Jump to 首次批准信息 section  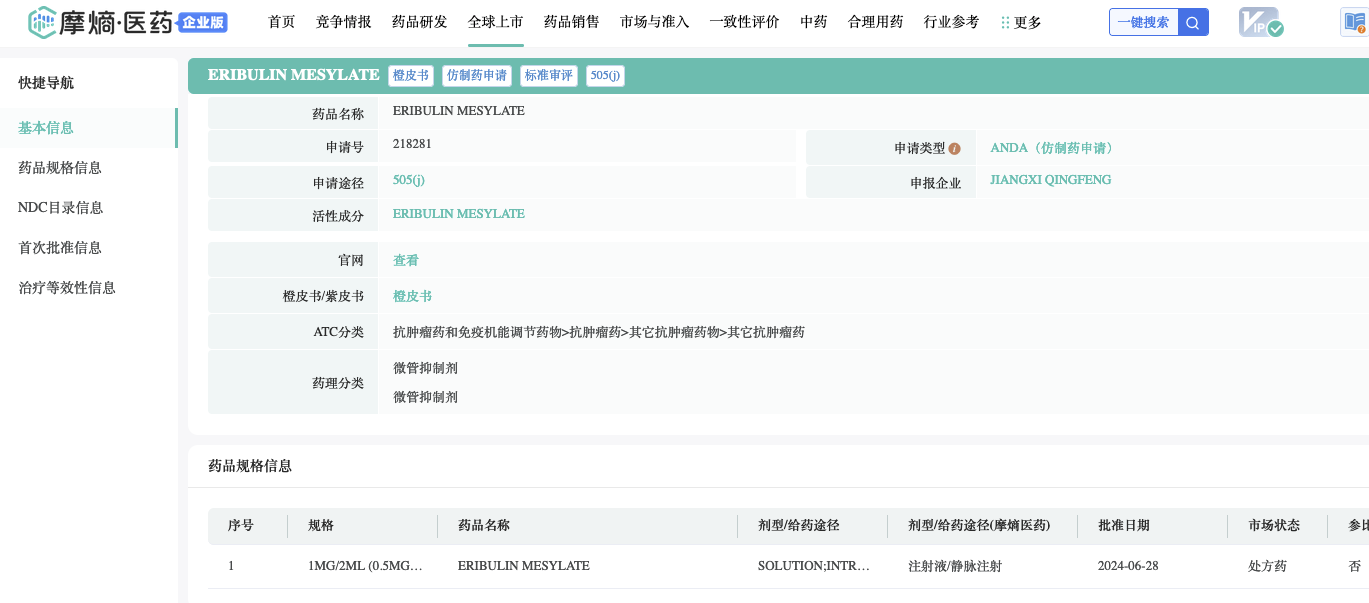pyautogui.click(x=60, y=248)
